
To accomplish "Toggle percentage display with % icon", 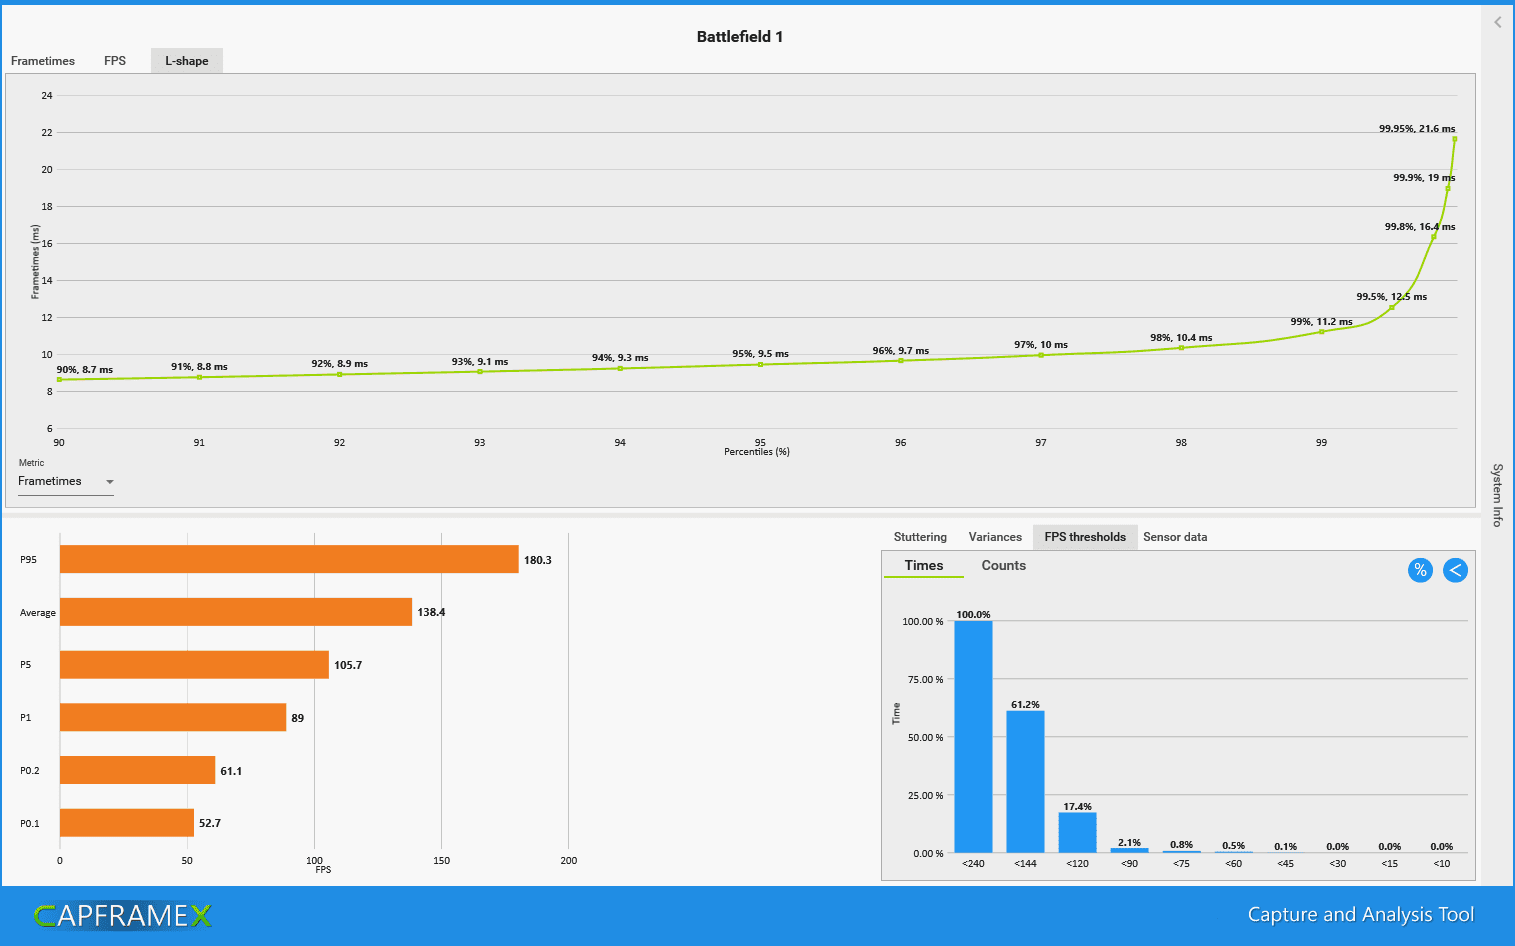I will point(1420,570).
